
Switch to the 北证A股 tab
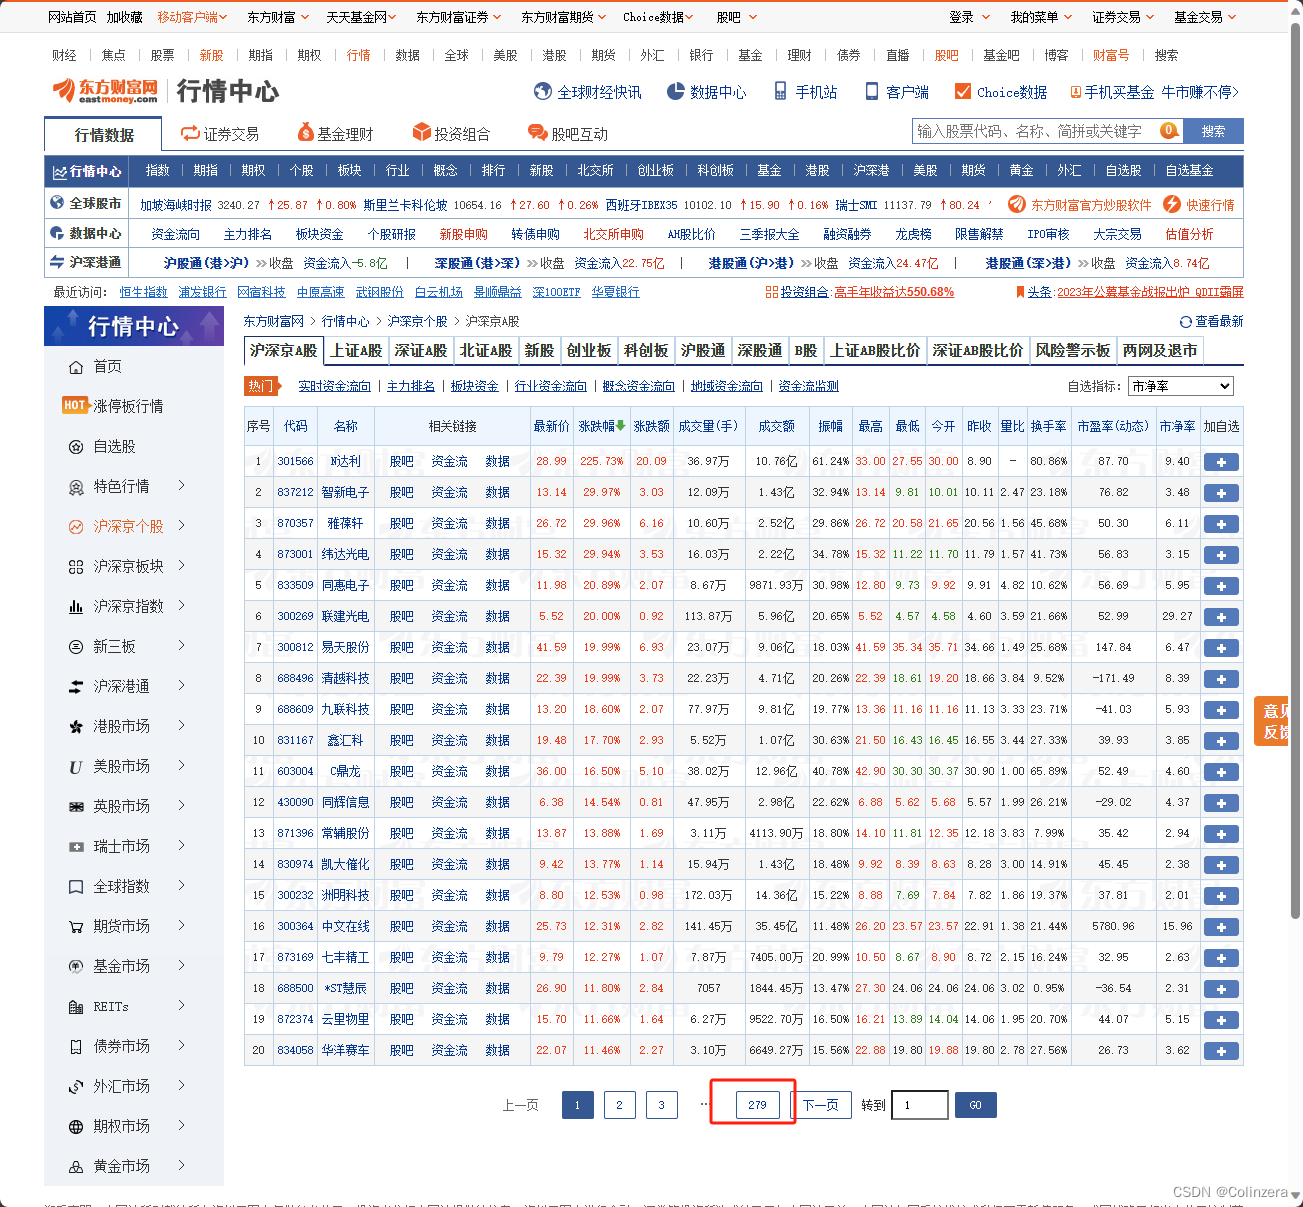coord(486,351)
